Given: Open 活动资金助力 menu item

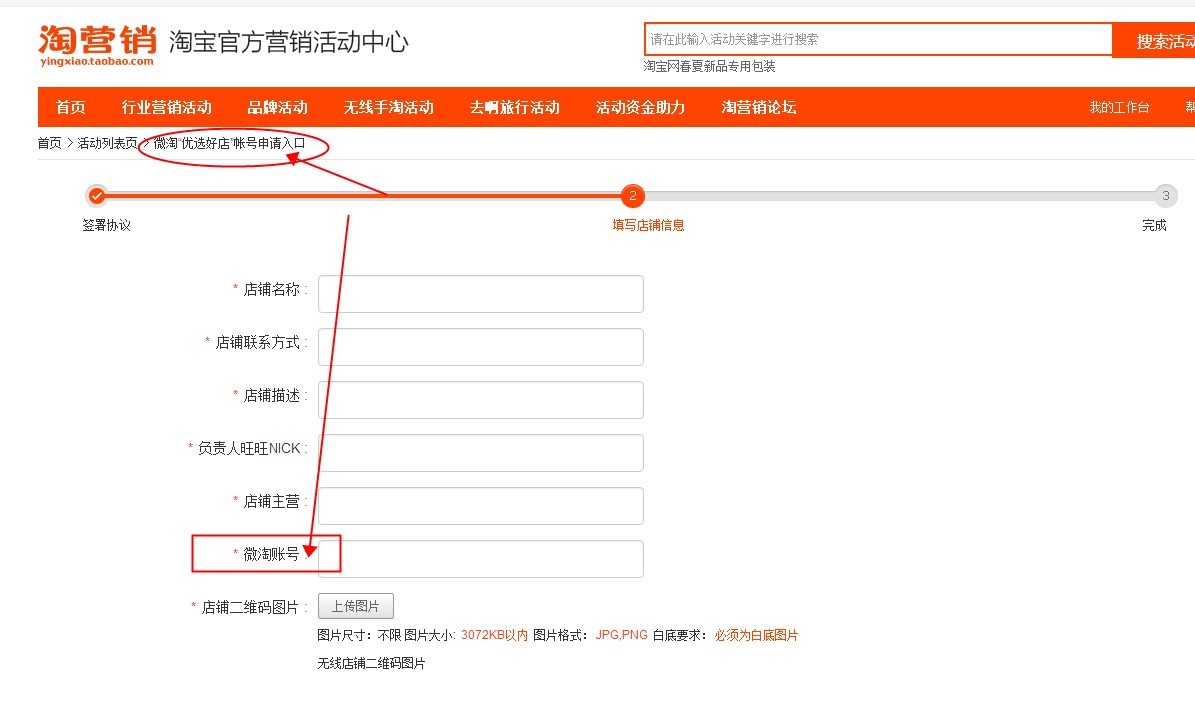Looking at the screenshot, I should (640, 107).
